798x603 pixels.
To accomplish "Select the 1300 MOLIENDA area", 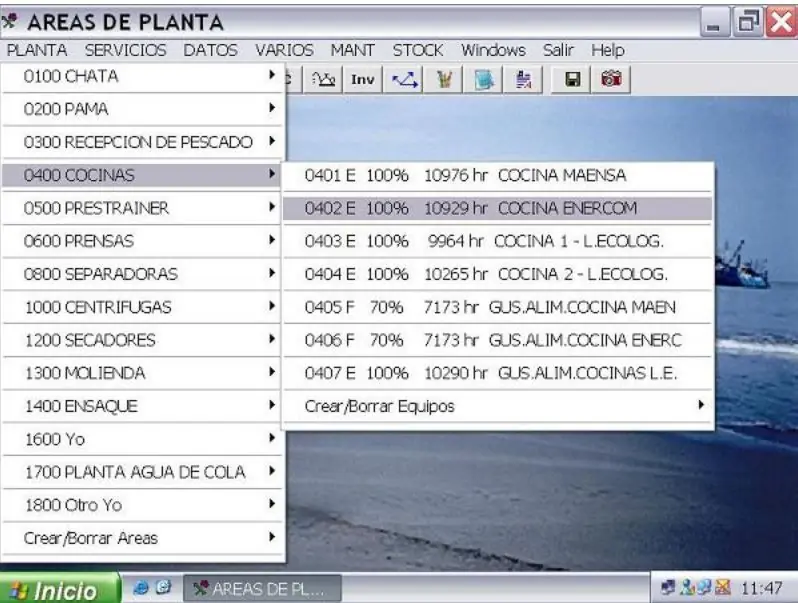I will (142, 373).
